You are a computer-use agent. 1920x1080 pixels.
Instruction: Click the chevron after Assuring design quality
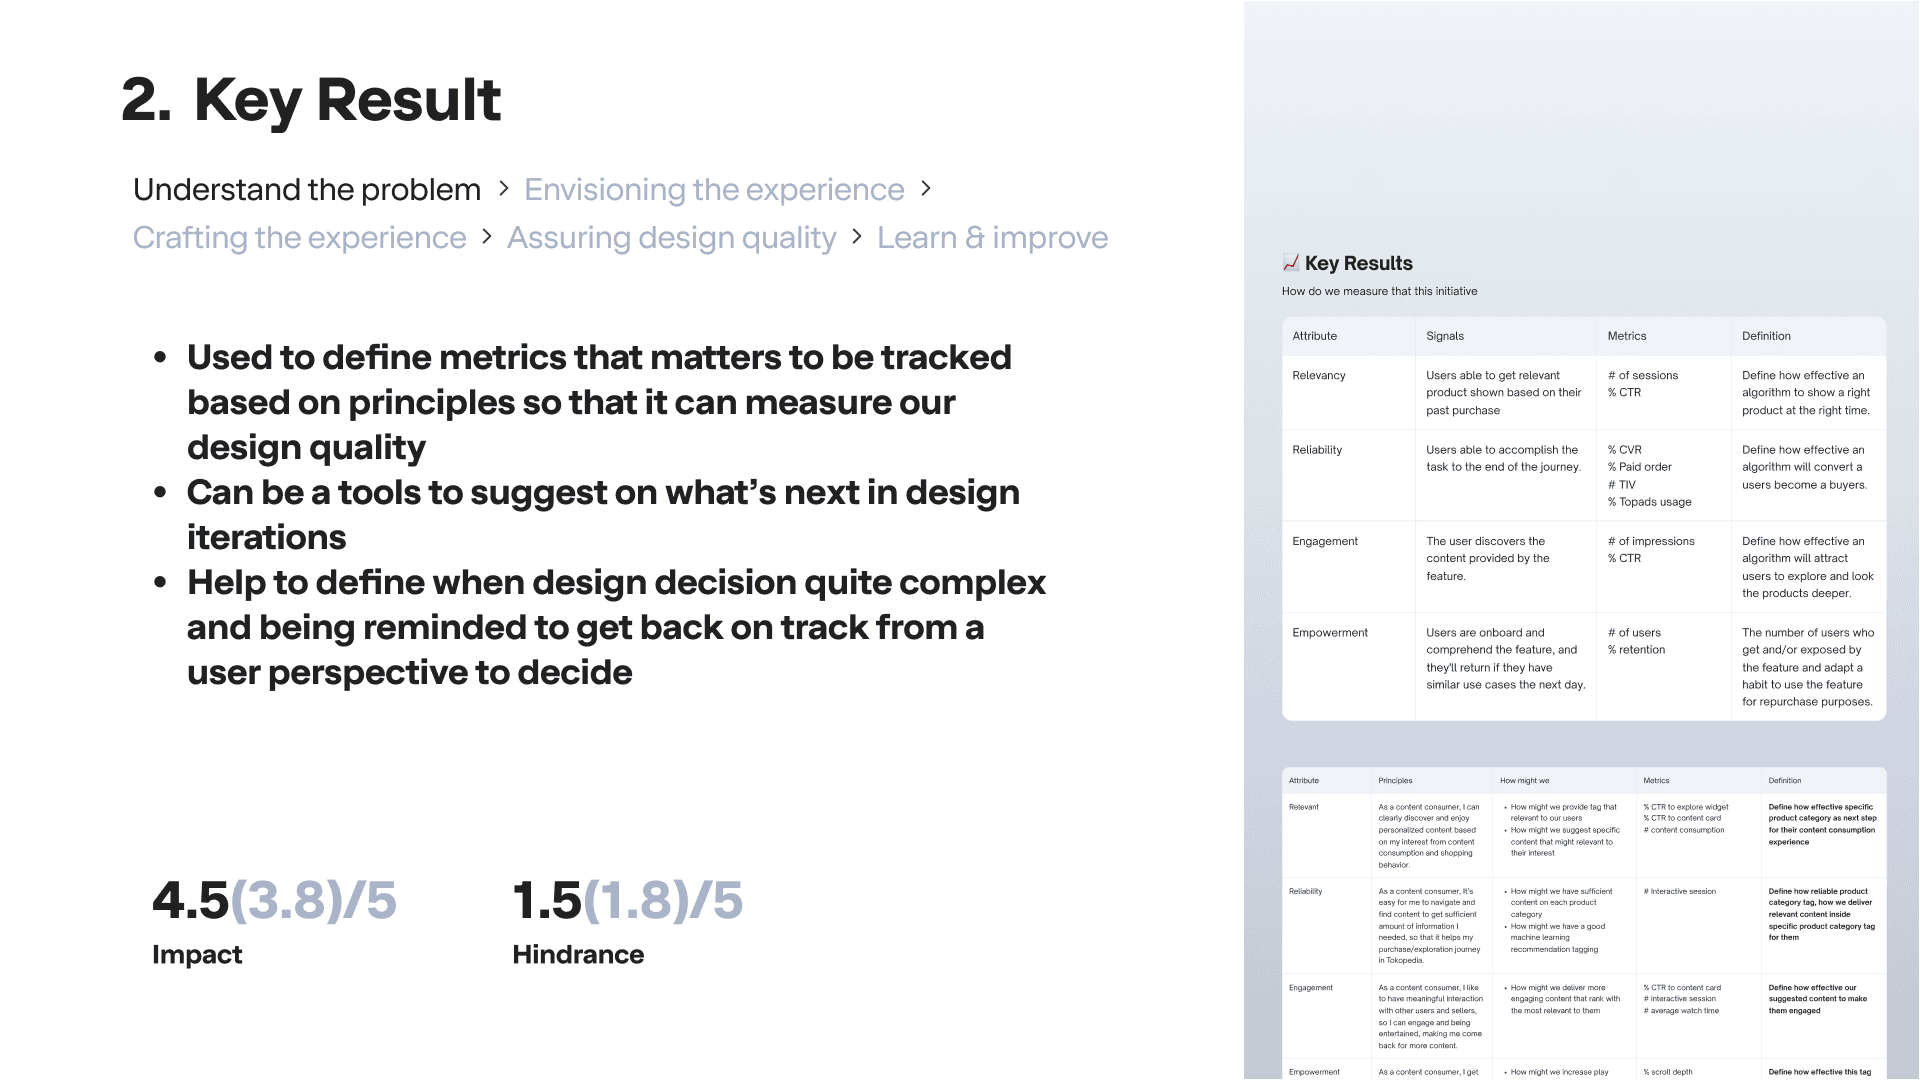point(857,236)
